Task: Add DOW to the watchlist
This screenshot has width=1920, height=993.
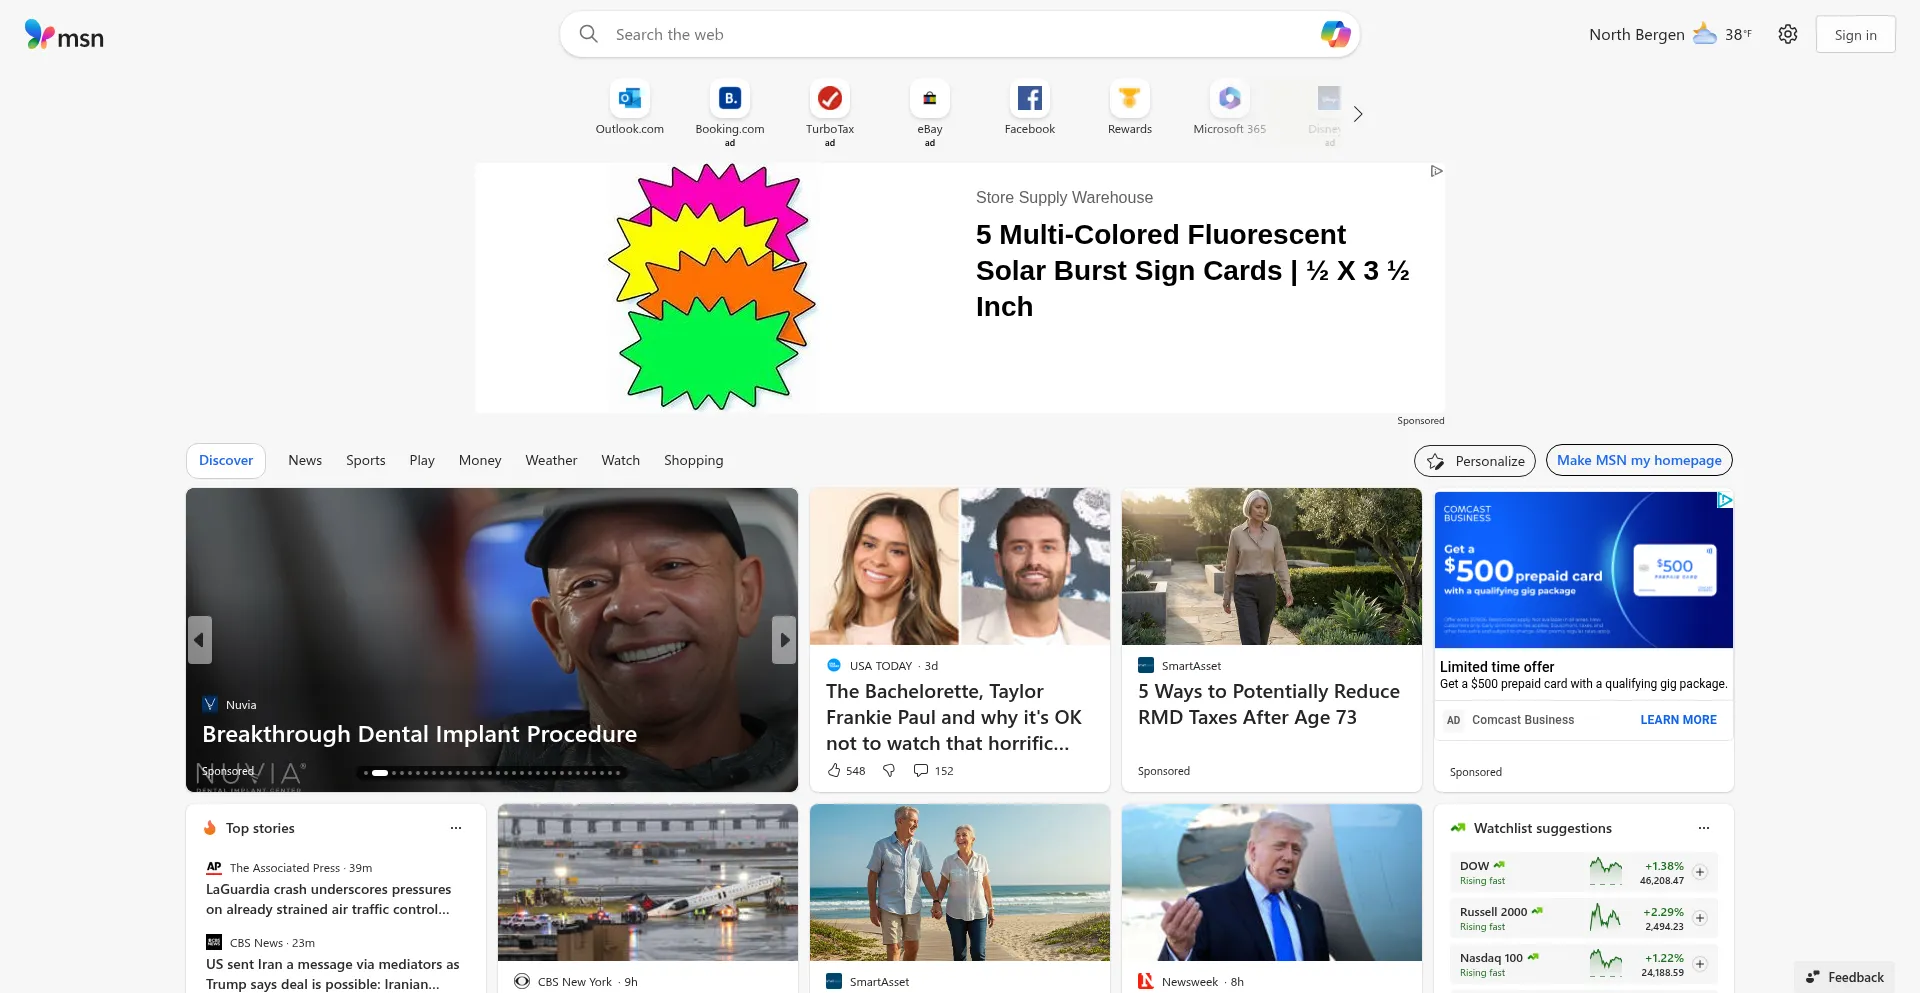Action: [x=1700, y=872]
